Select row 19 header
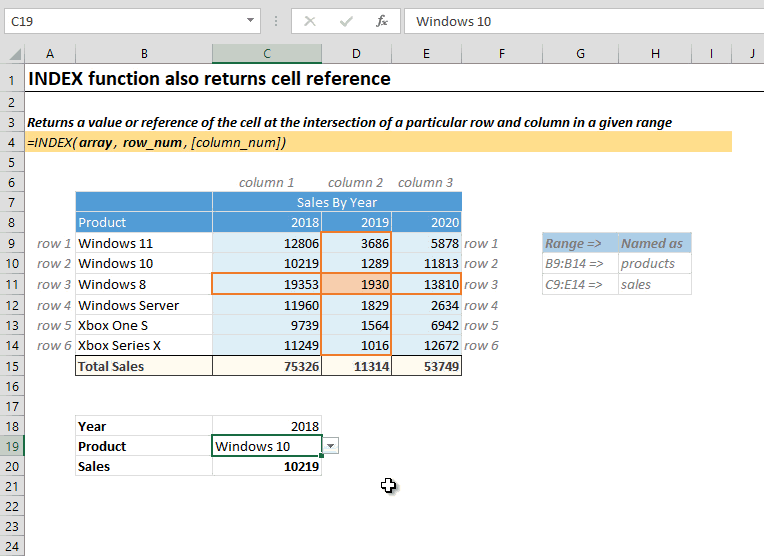Viewport: 764px width, 556px height. (x=12, y=446)
